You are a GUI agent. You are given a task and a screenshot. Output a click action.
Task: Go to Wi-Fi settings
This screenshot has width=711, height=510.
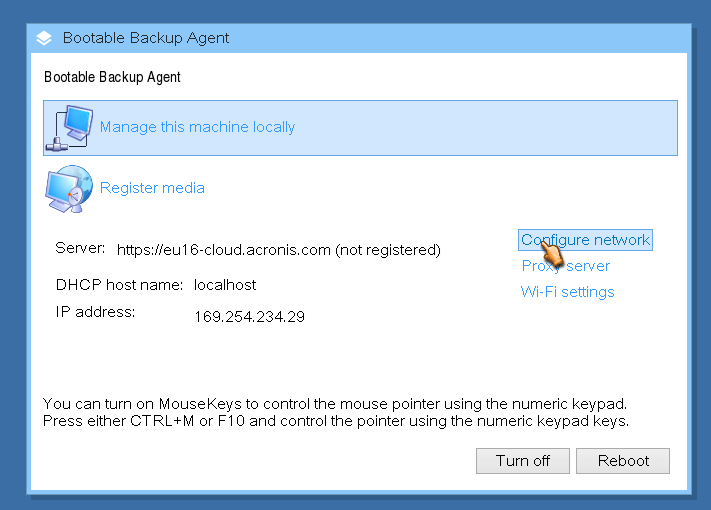(567, 292)
